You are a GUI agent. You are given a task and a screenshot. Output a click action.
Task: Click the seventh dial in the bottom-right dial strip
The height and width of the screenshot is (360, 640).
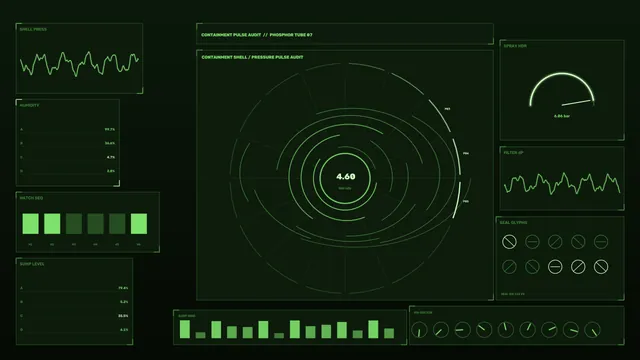point(549,330)
